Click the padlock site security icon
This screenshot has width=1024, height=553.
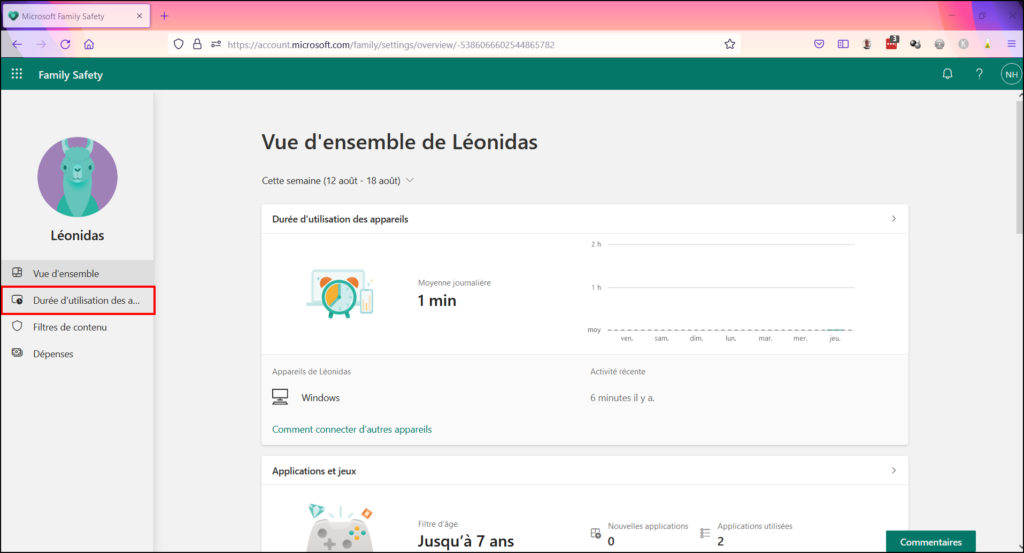pyautogui.click(x=197, y=44)
